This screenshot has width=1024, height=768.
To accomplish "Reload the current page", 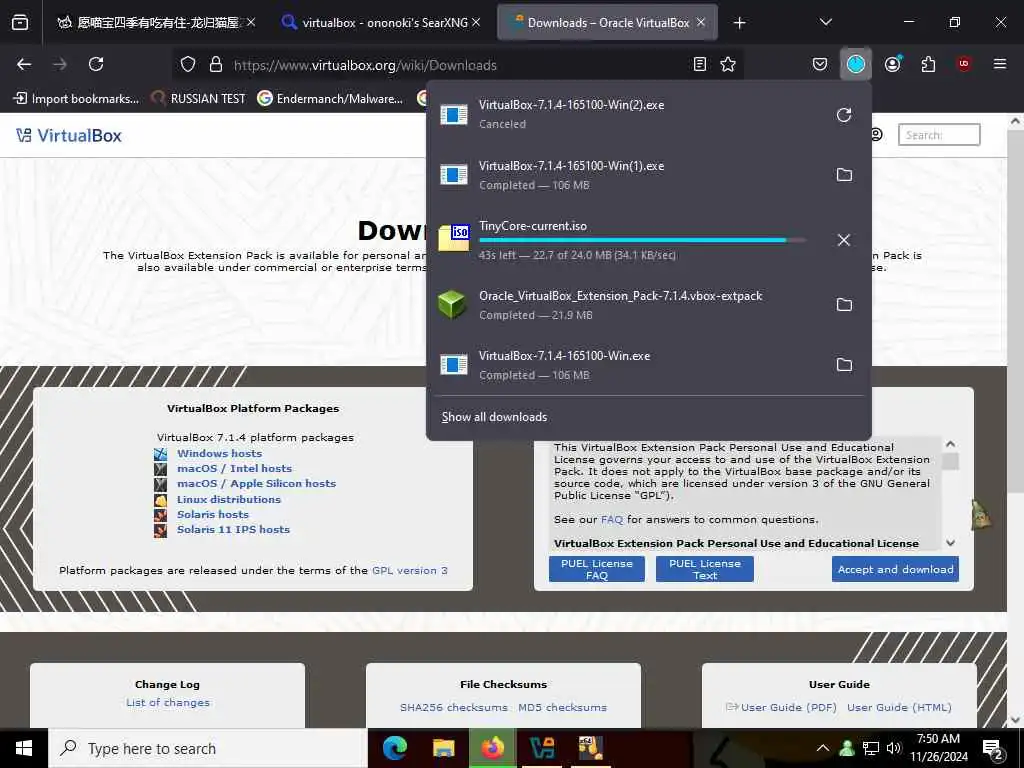I will [96, 64].
